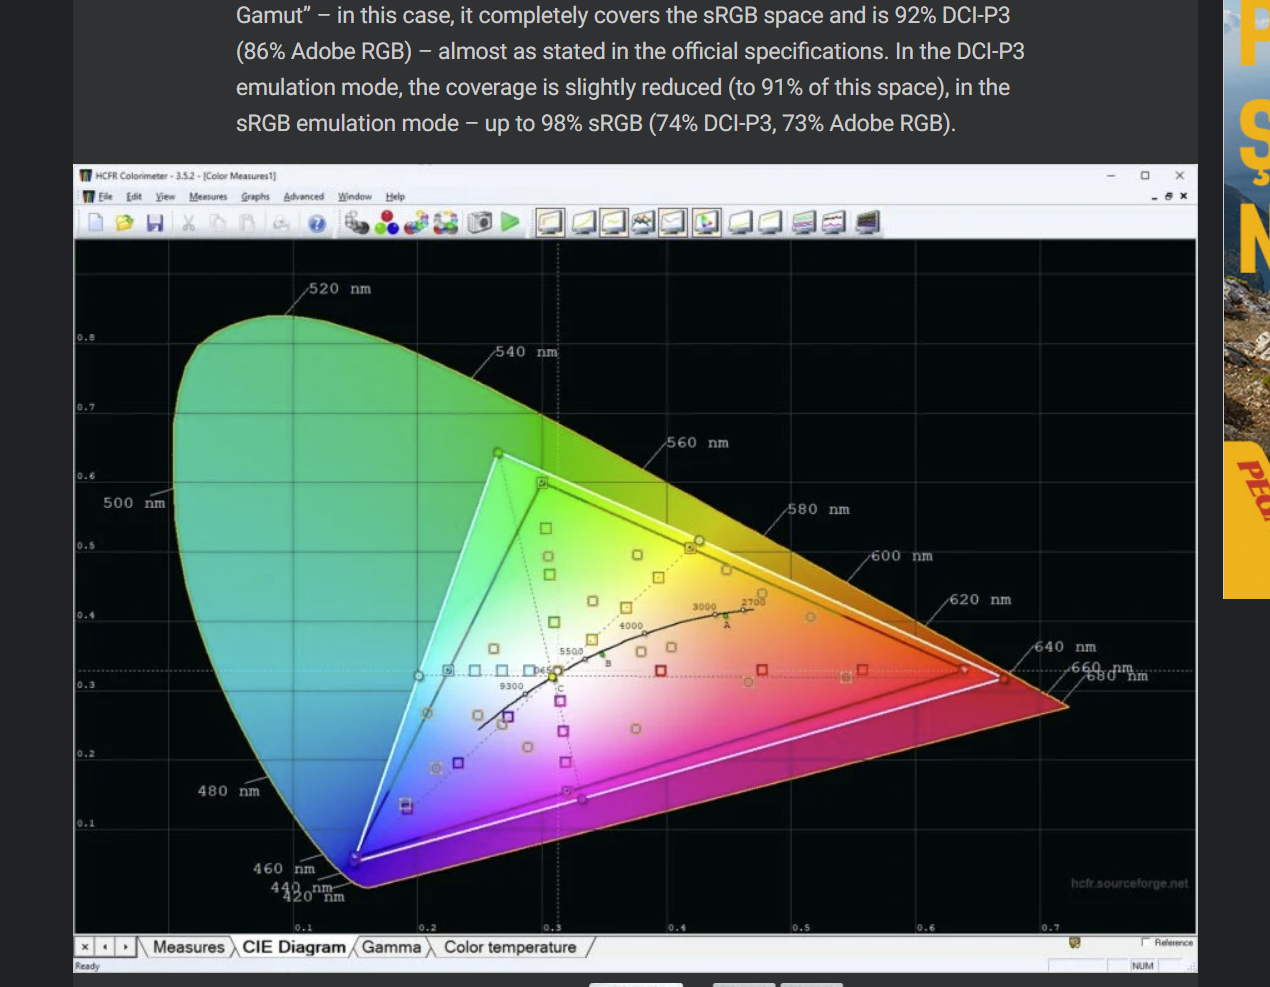Restore the inner Color Measures document window
The image size is (1270, 987).
coord(1168,196)
